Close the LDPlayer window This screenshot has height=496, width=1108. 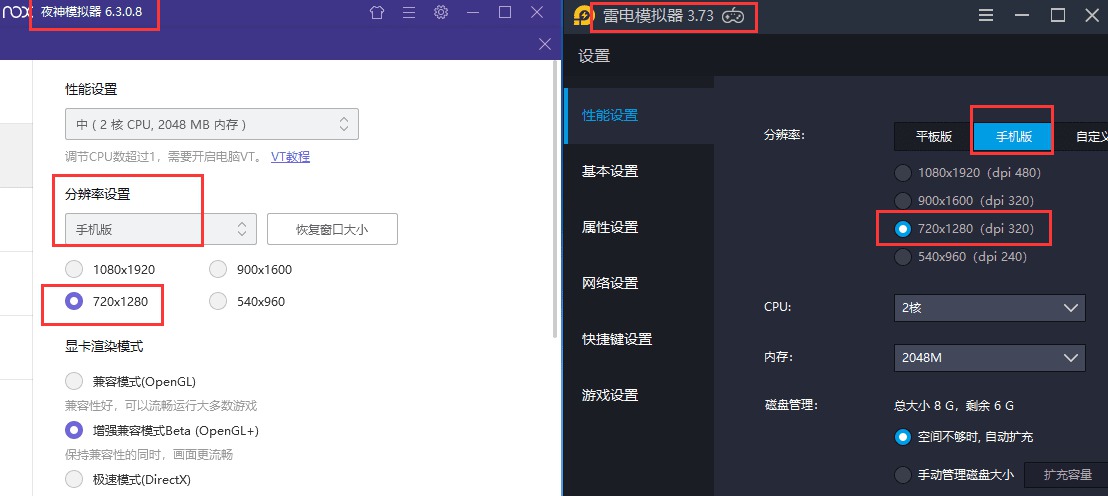point(1092,16)
